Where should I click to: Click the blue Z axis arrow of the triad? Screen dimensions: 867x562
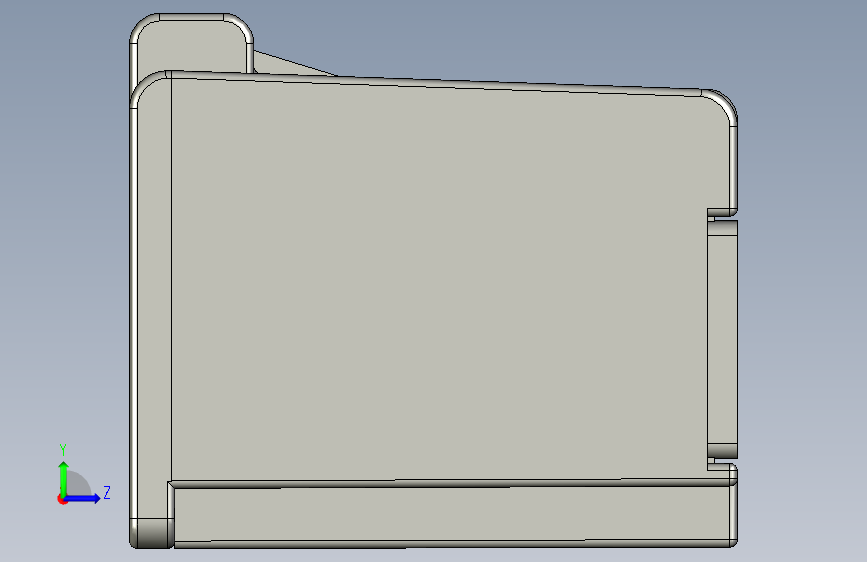(x=82, y=498)
